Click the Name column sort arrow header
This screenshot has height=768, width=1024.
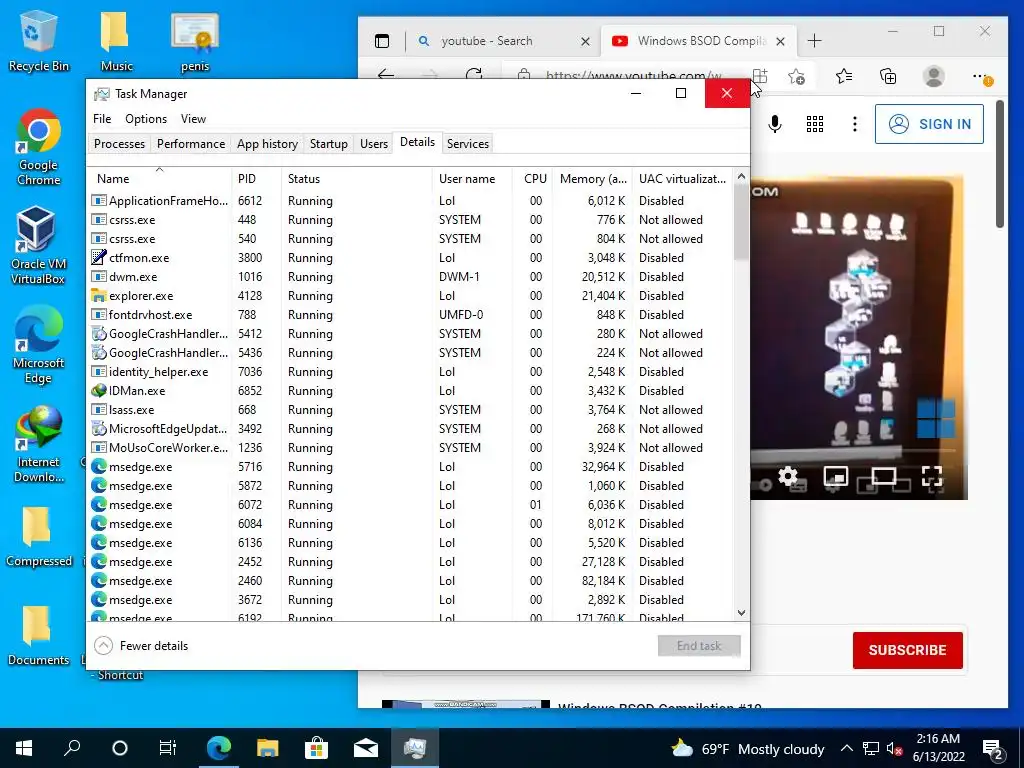159,178
